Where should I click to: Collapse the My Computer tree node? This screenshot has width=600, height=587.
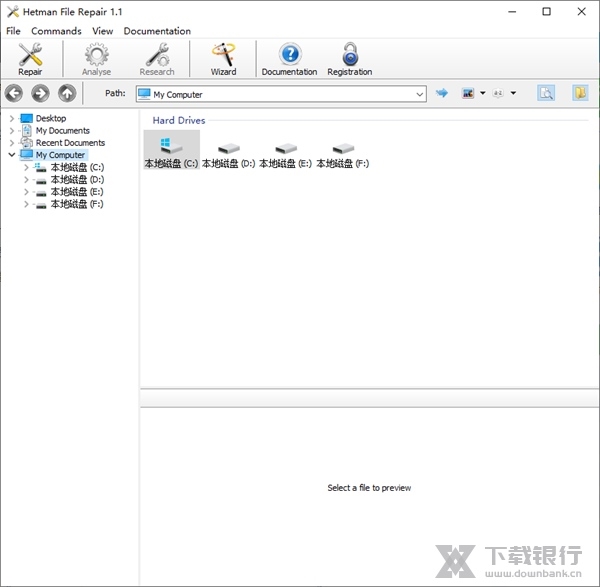[12, 155]
